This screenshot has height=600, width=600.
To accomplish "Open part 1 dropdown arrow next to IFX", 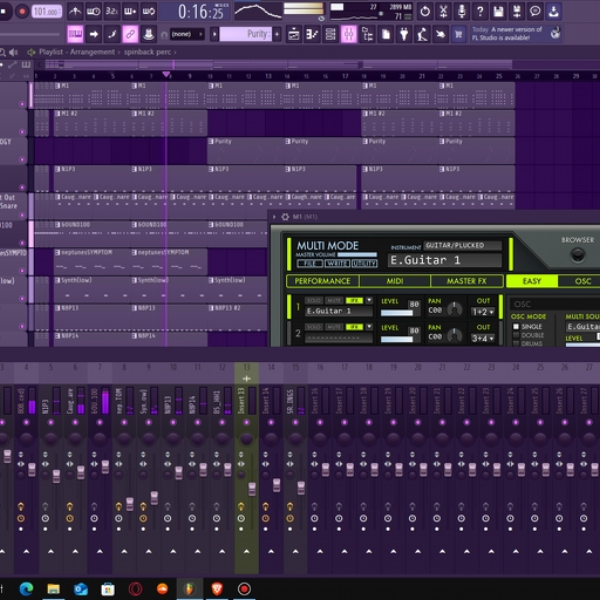I will pos(369,300).
